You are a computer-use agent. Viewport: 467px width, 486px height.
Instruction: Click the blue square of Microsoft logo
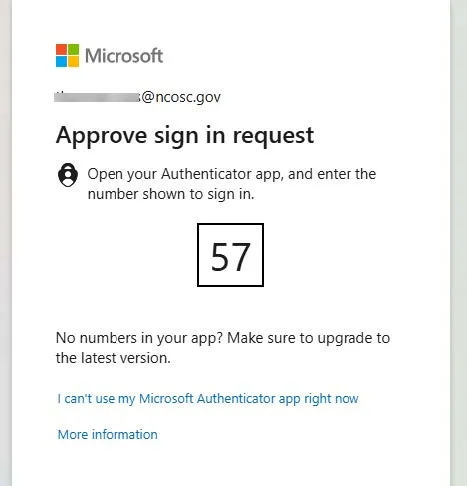pos(62,62)
